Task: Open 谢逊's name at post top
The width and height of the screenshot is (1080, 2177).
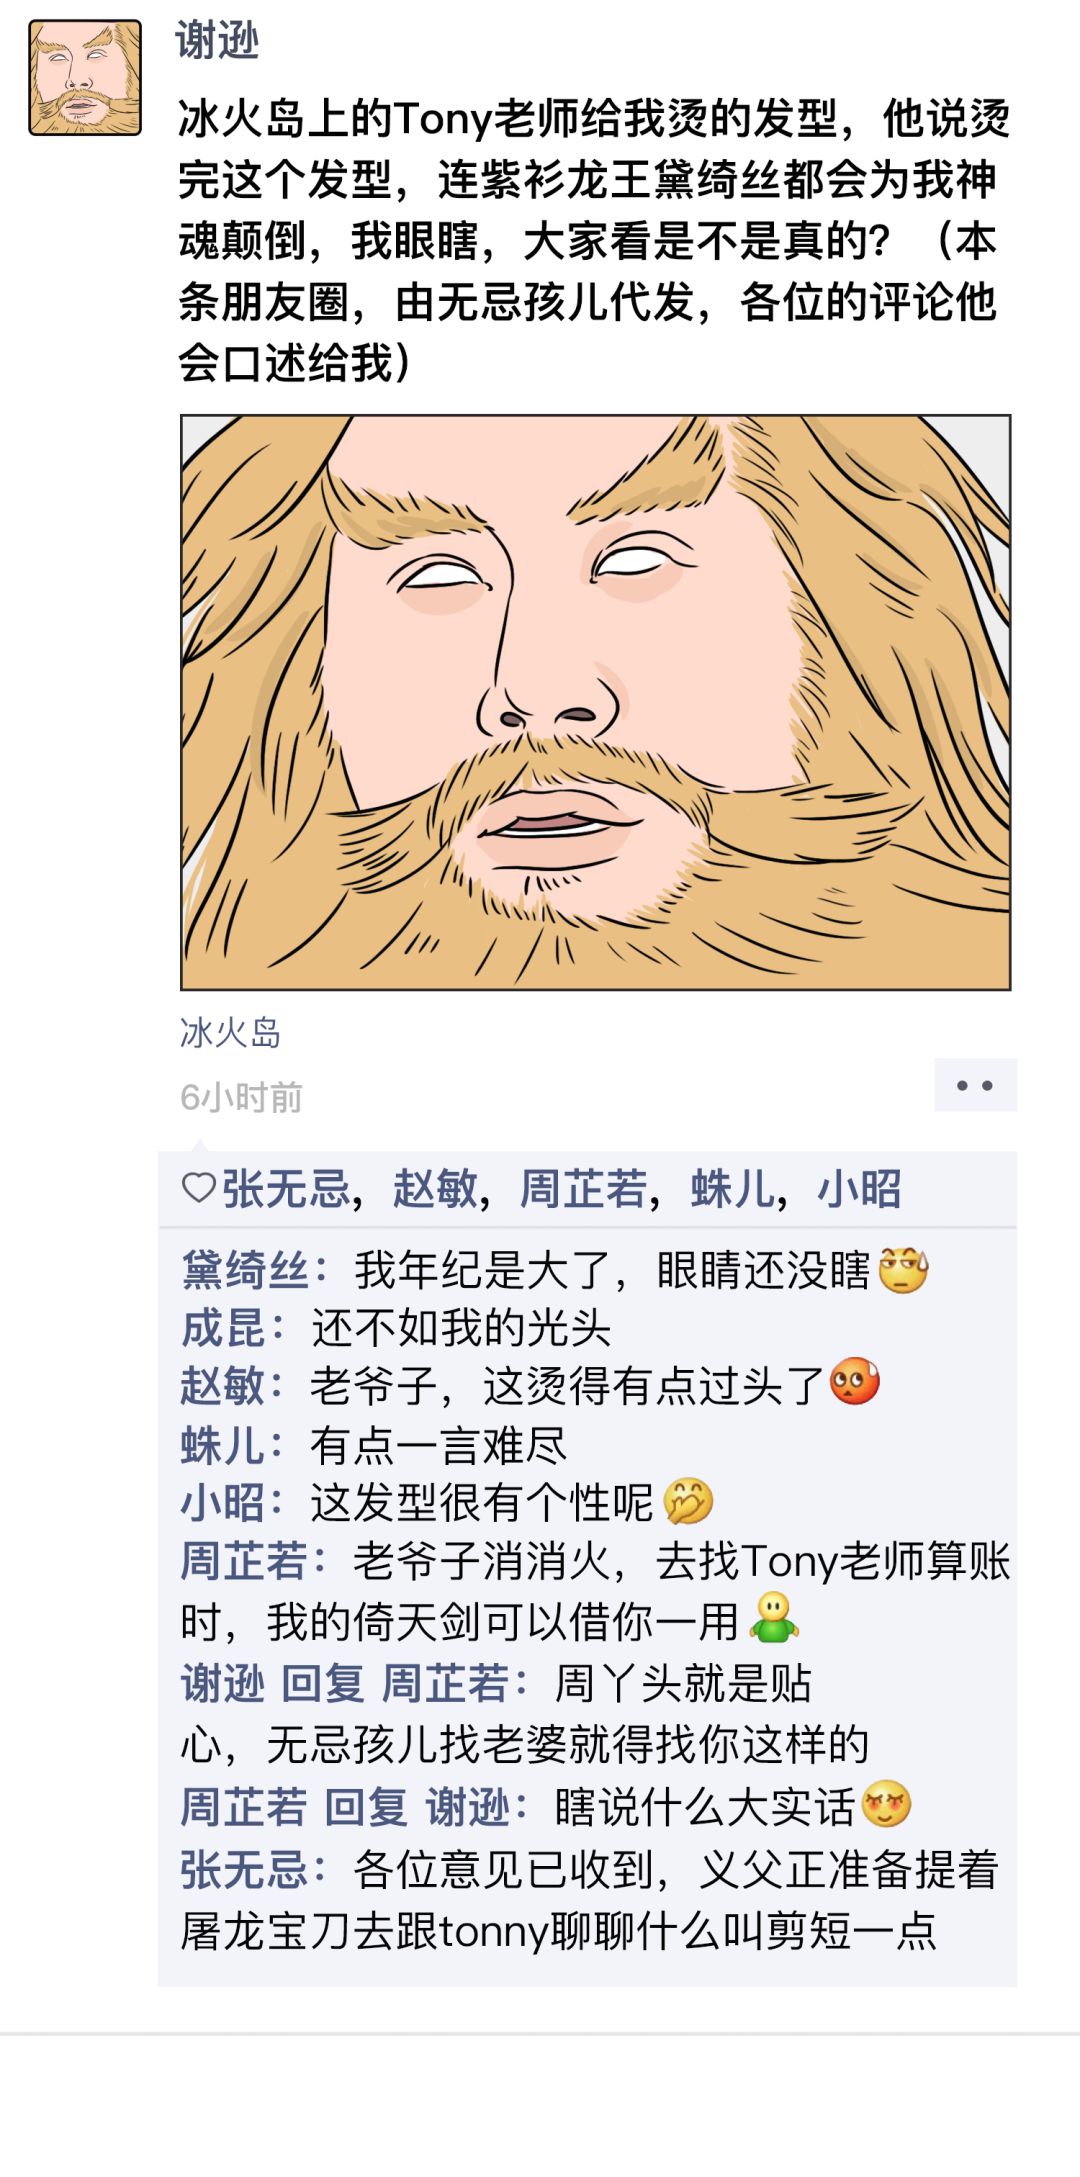Action: (217, 41)
